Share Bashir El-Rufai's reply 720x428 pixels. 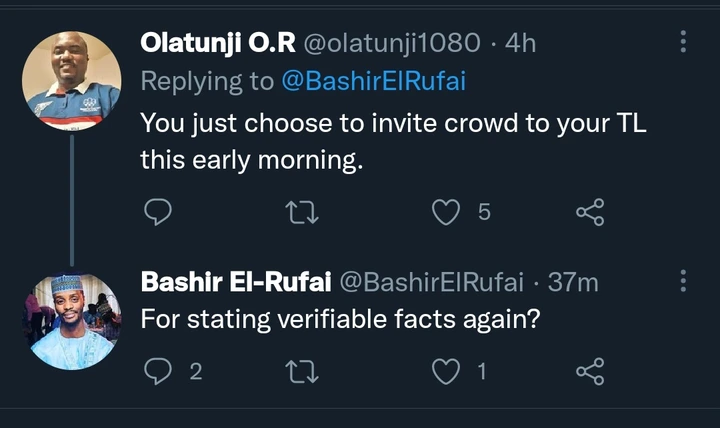591,372
